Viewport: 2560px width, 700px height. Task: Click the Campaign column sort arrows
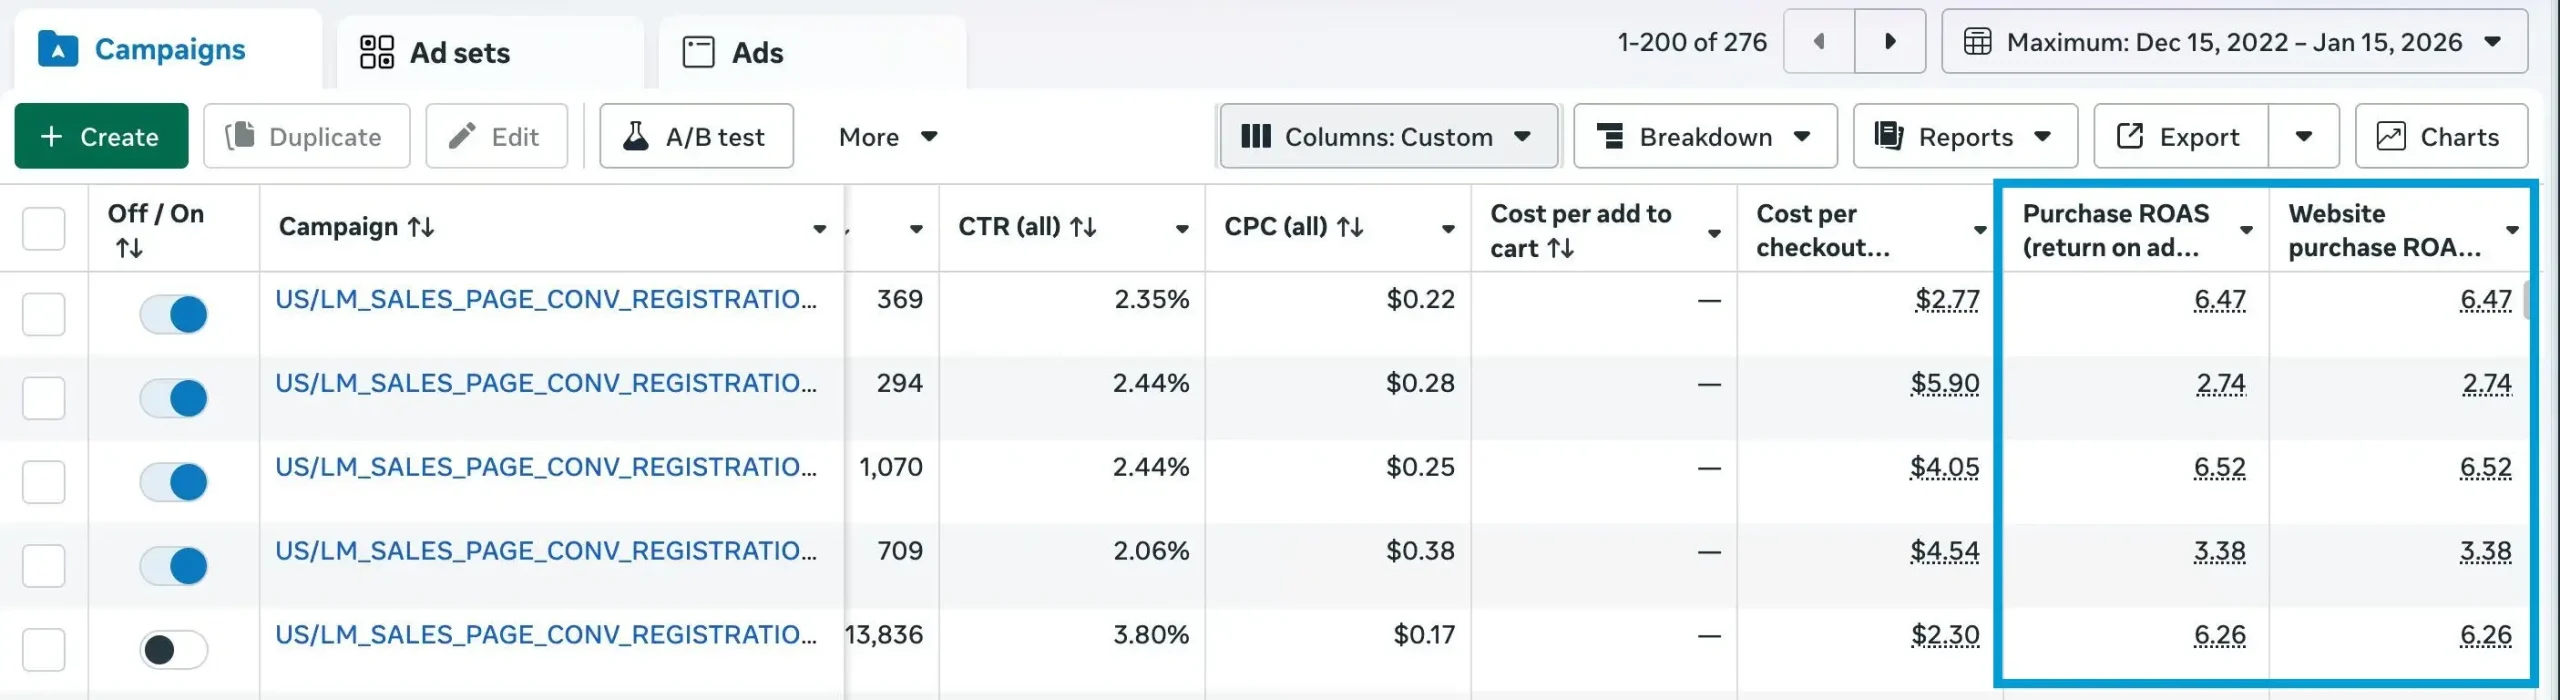pos(421,228)
